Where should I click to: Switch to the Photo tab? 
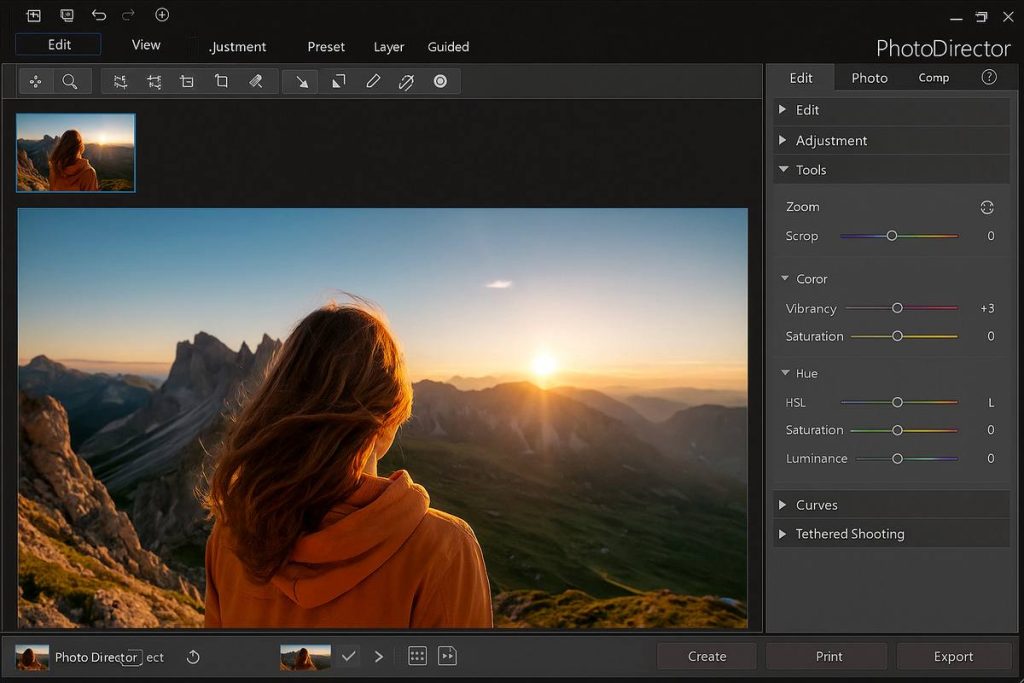(x=869, y=77)
